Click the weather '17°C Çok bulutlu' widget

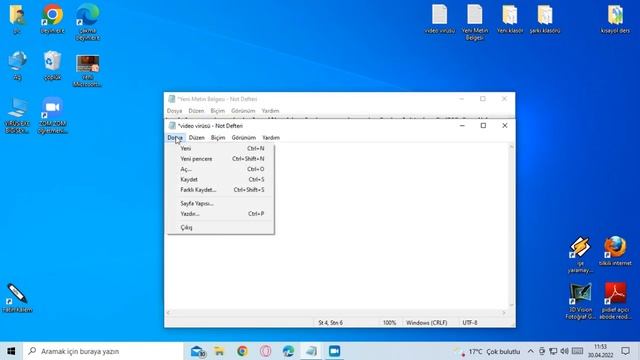[x=487, y=351]
